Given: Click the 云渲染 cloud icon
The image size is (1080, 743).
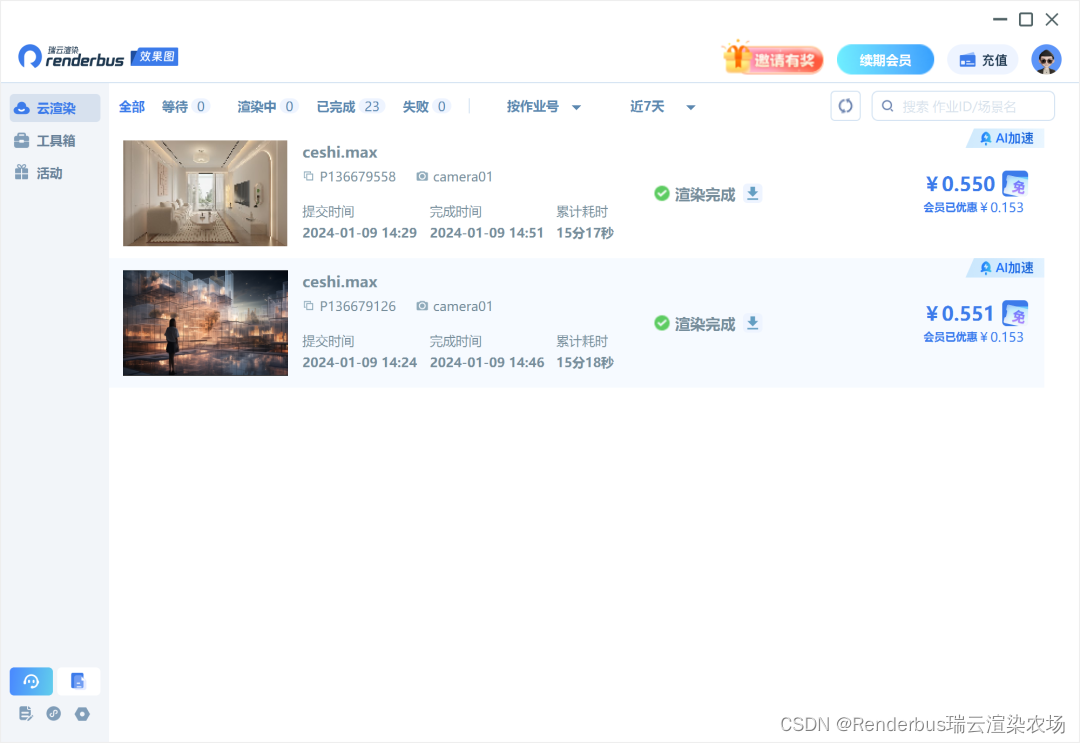Looking at the screenshot, I should [x=22, y=108].
